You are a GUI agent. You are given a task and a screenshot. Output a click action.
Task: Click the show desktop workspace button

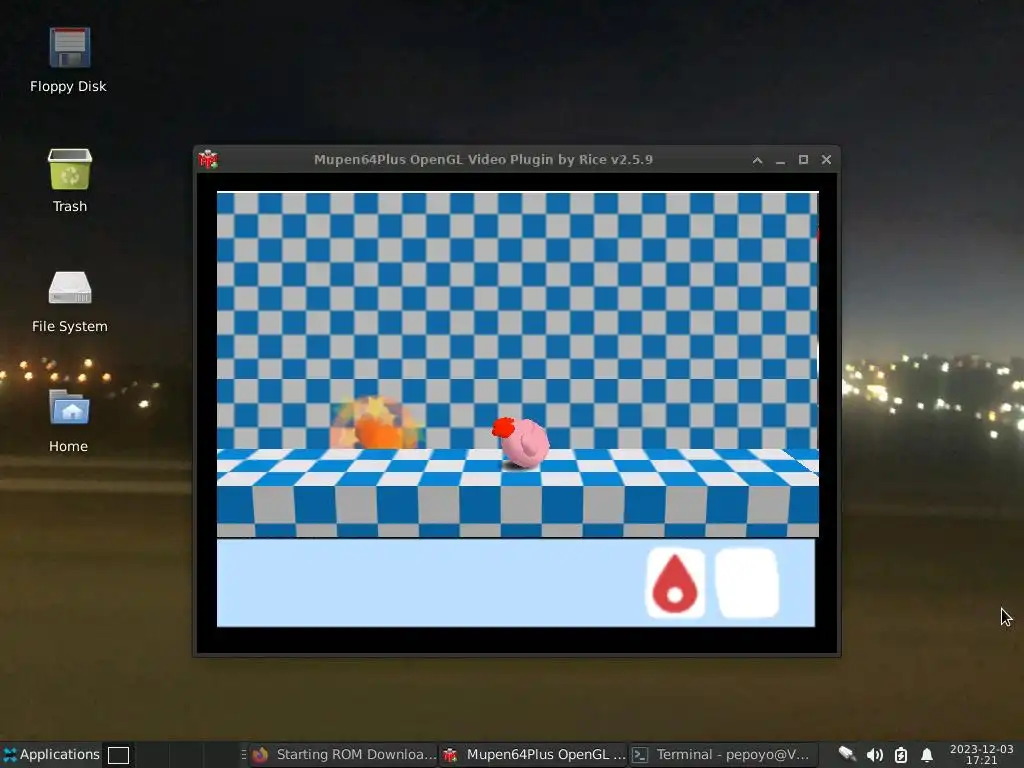(118, 755)
